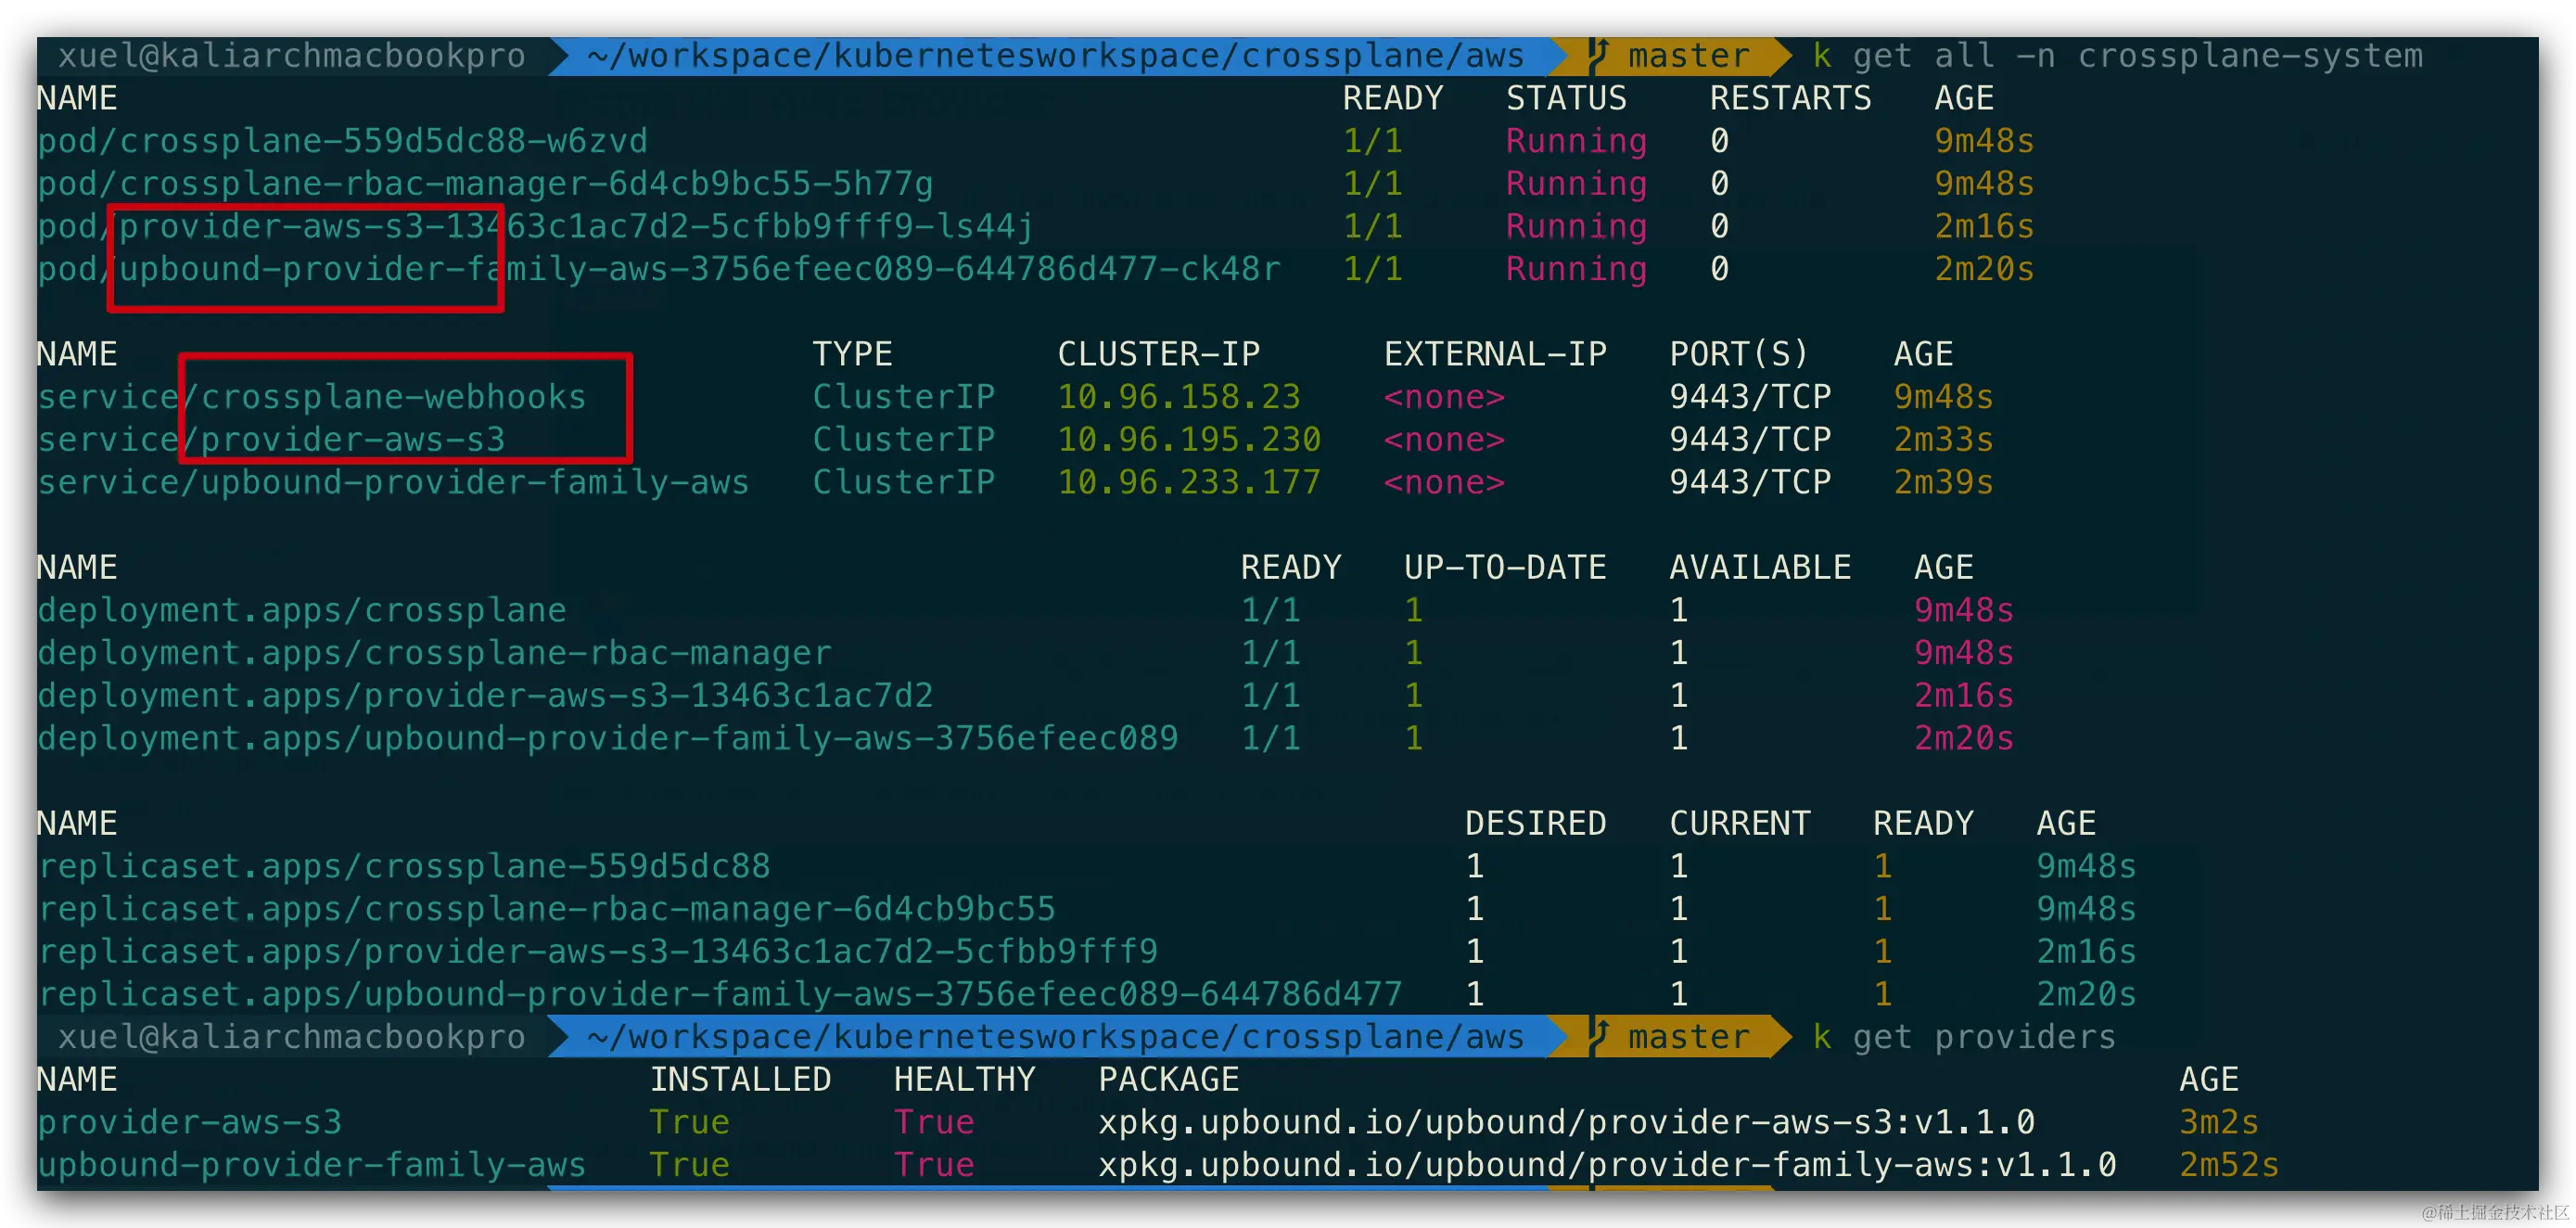Image resolution: width=2576 pixels, height=1228 pixels.
Task: Click deployment.apps/upbound-provider-family-aws-3756efeec089
Action: [x=608, y=738]
